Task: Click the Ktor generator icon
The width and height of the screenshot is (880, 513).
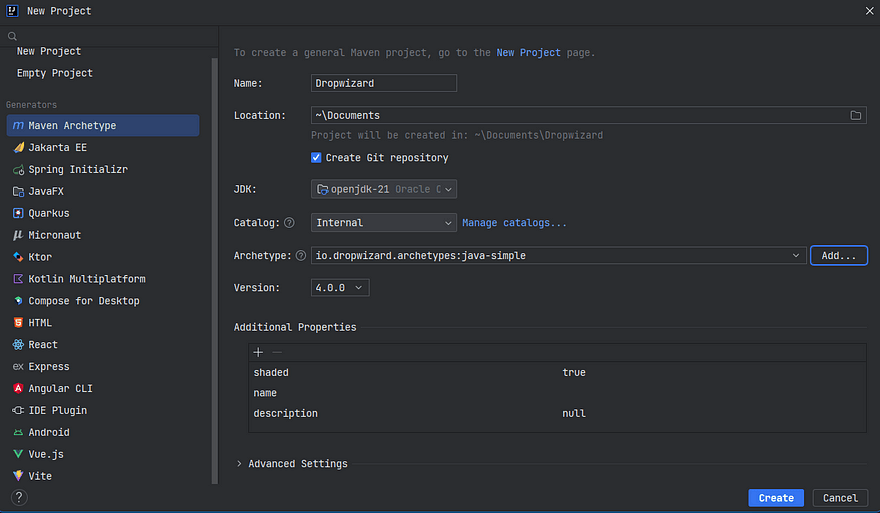Action: (x=18, y=257)
